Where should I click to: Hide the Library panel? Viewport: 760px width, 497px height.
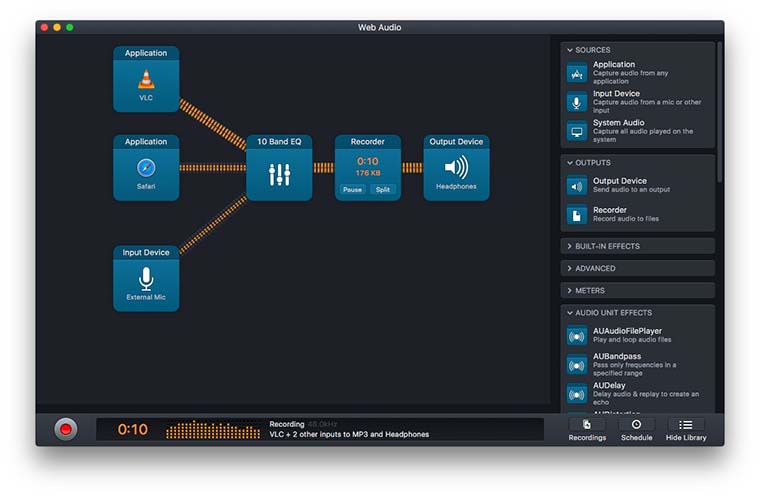(686, 429)
